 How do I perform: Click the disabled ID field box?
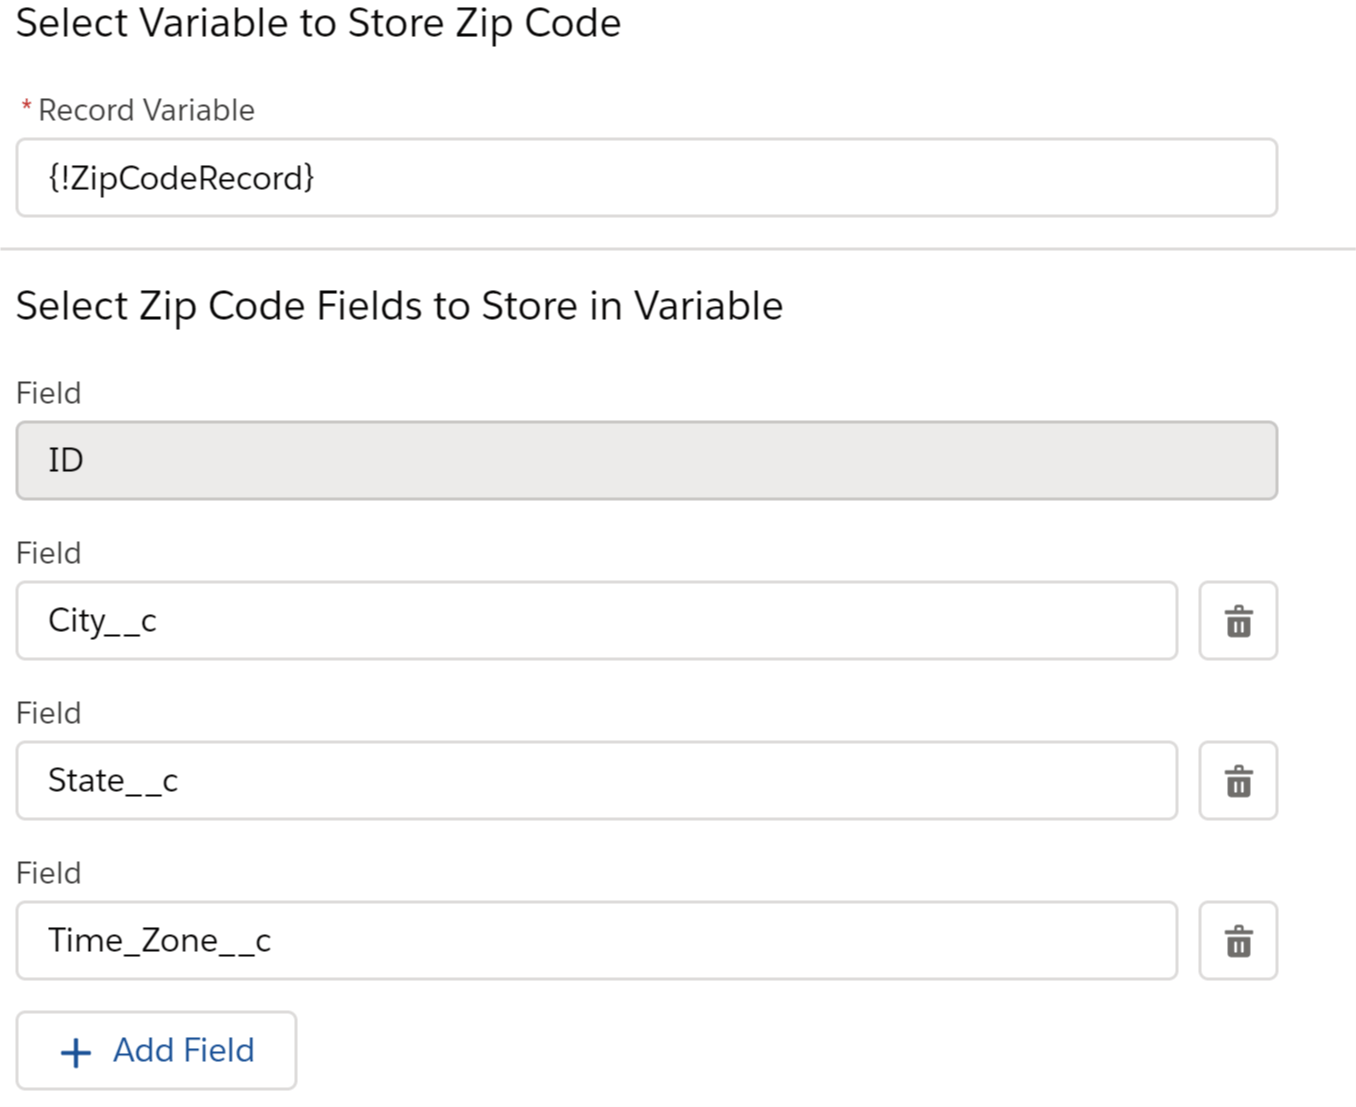[x=647, y=461]
